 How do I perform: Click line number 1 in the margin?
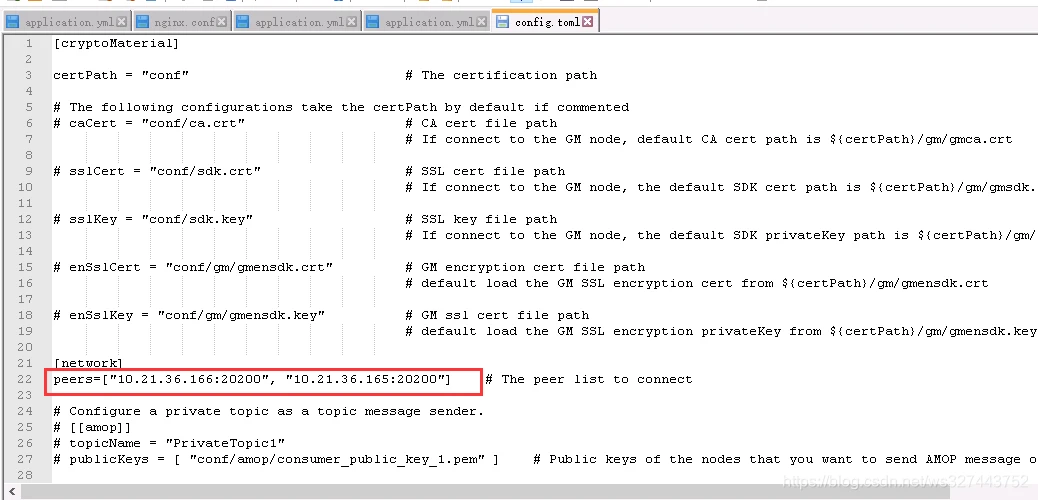coord(29,43)
